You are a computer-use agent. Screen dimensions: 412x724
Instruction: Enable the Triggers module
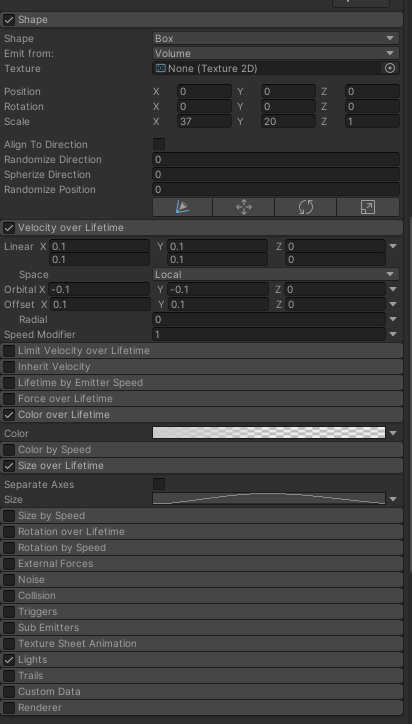coord(9,612)
